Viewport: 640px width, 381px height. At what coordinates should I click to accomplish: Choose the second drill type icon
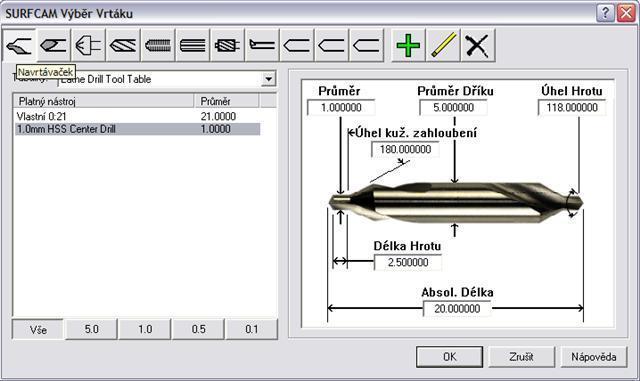click(x=53, y=45)
